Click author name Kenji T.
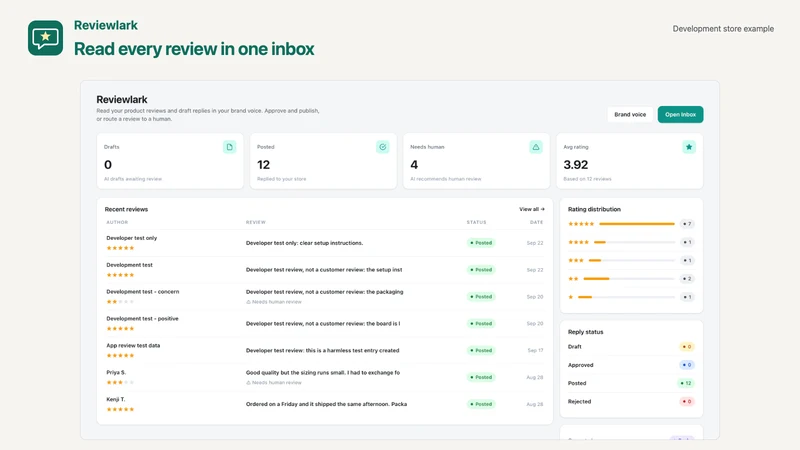The height and width of the screenshot is (450, 800). 116,399
